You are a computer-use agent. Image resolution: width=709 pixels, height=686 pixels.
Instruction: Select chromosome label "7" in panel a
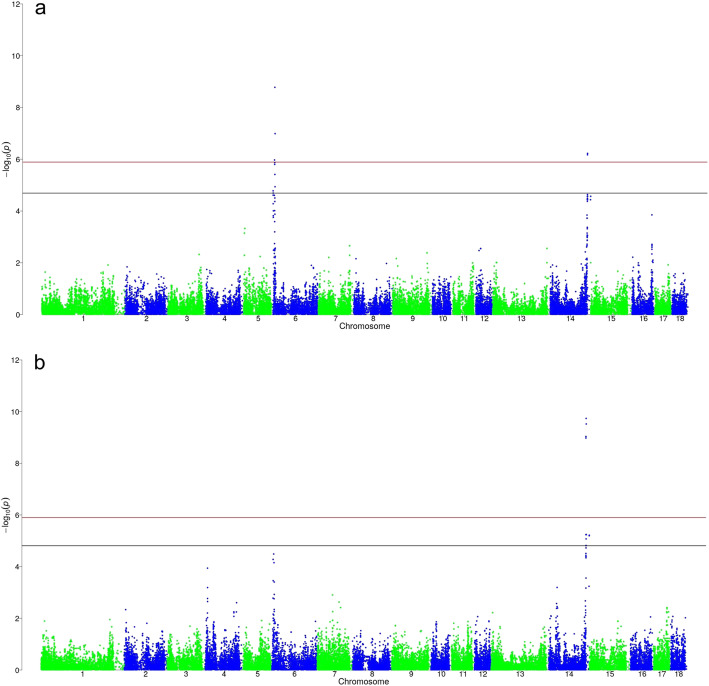click(336, 319)
